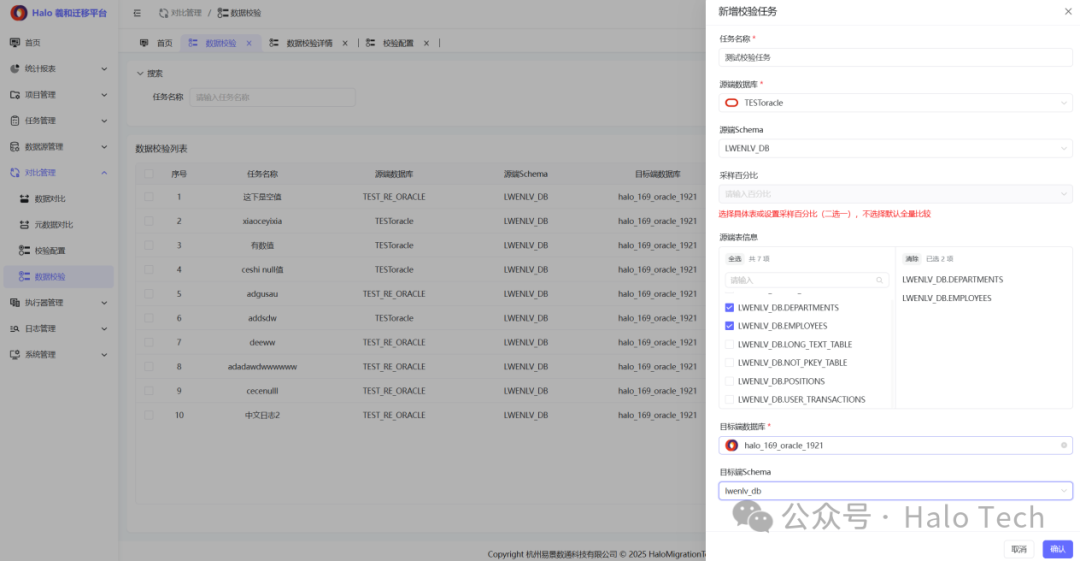Toggle the select-all checkbox in table header

click(149, 174)
